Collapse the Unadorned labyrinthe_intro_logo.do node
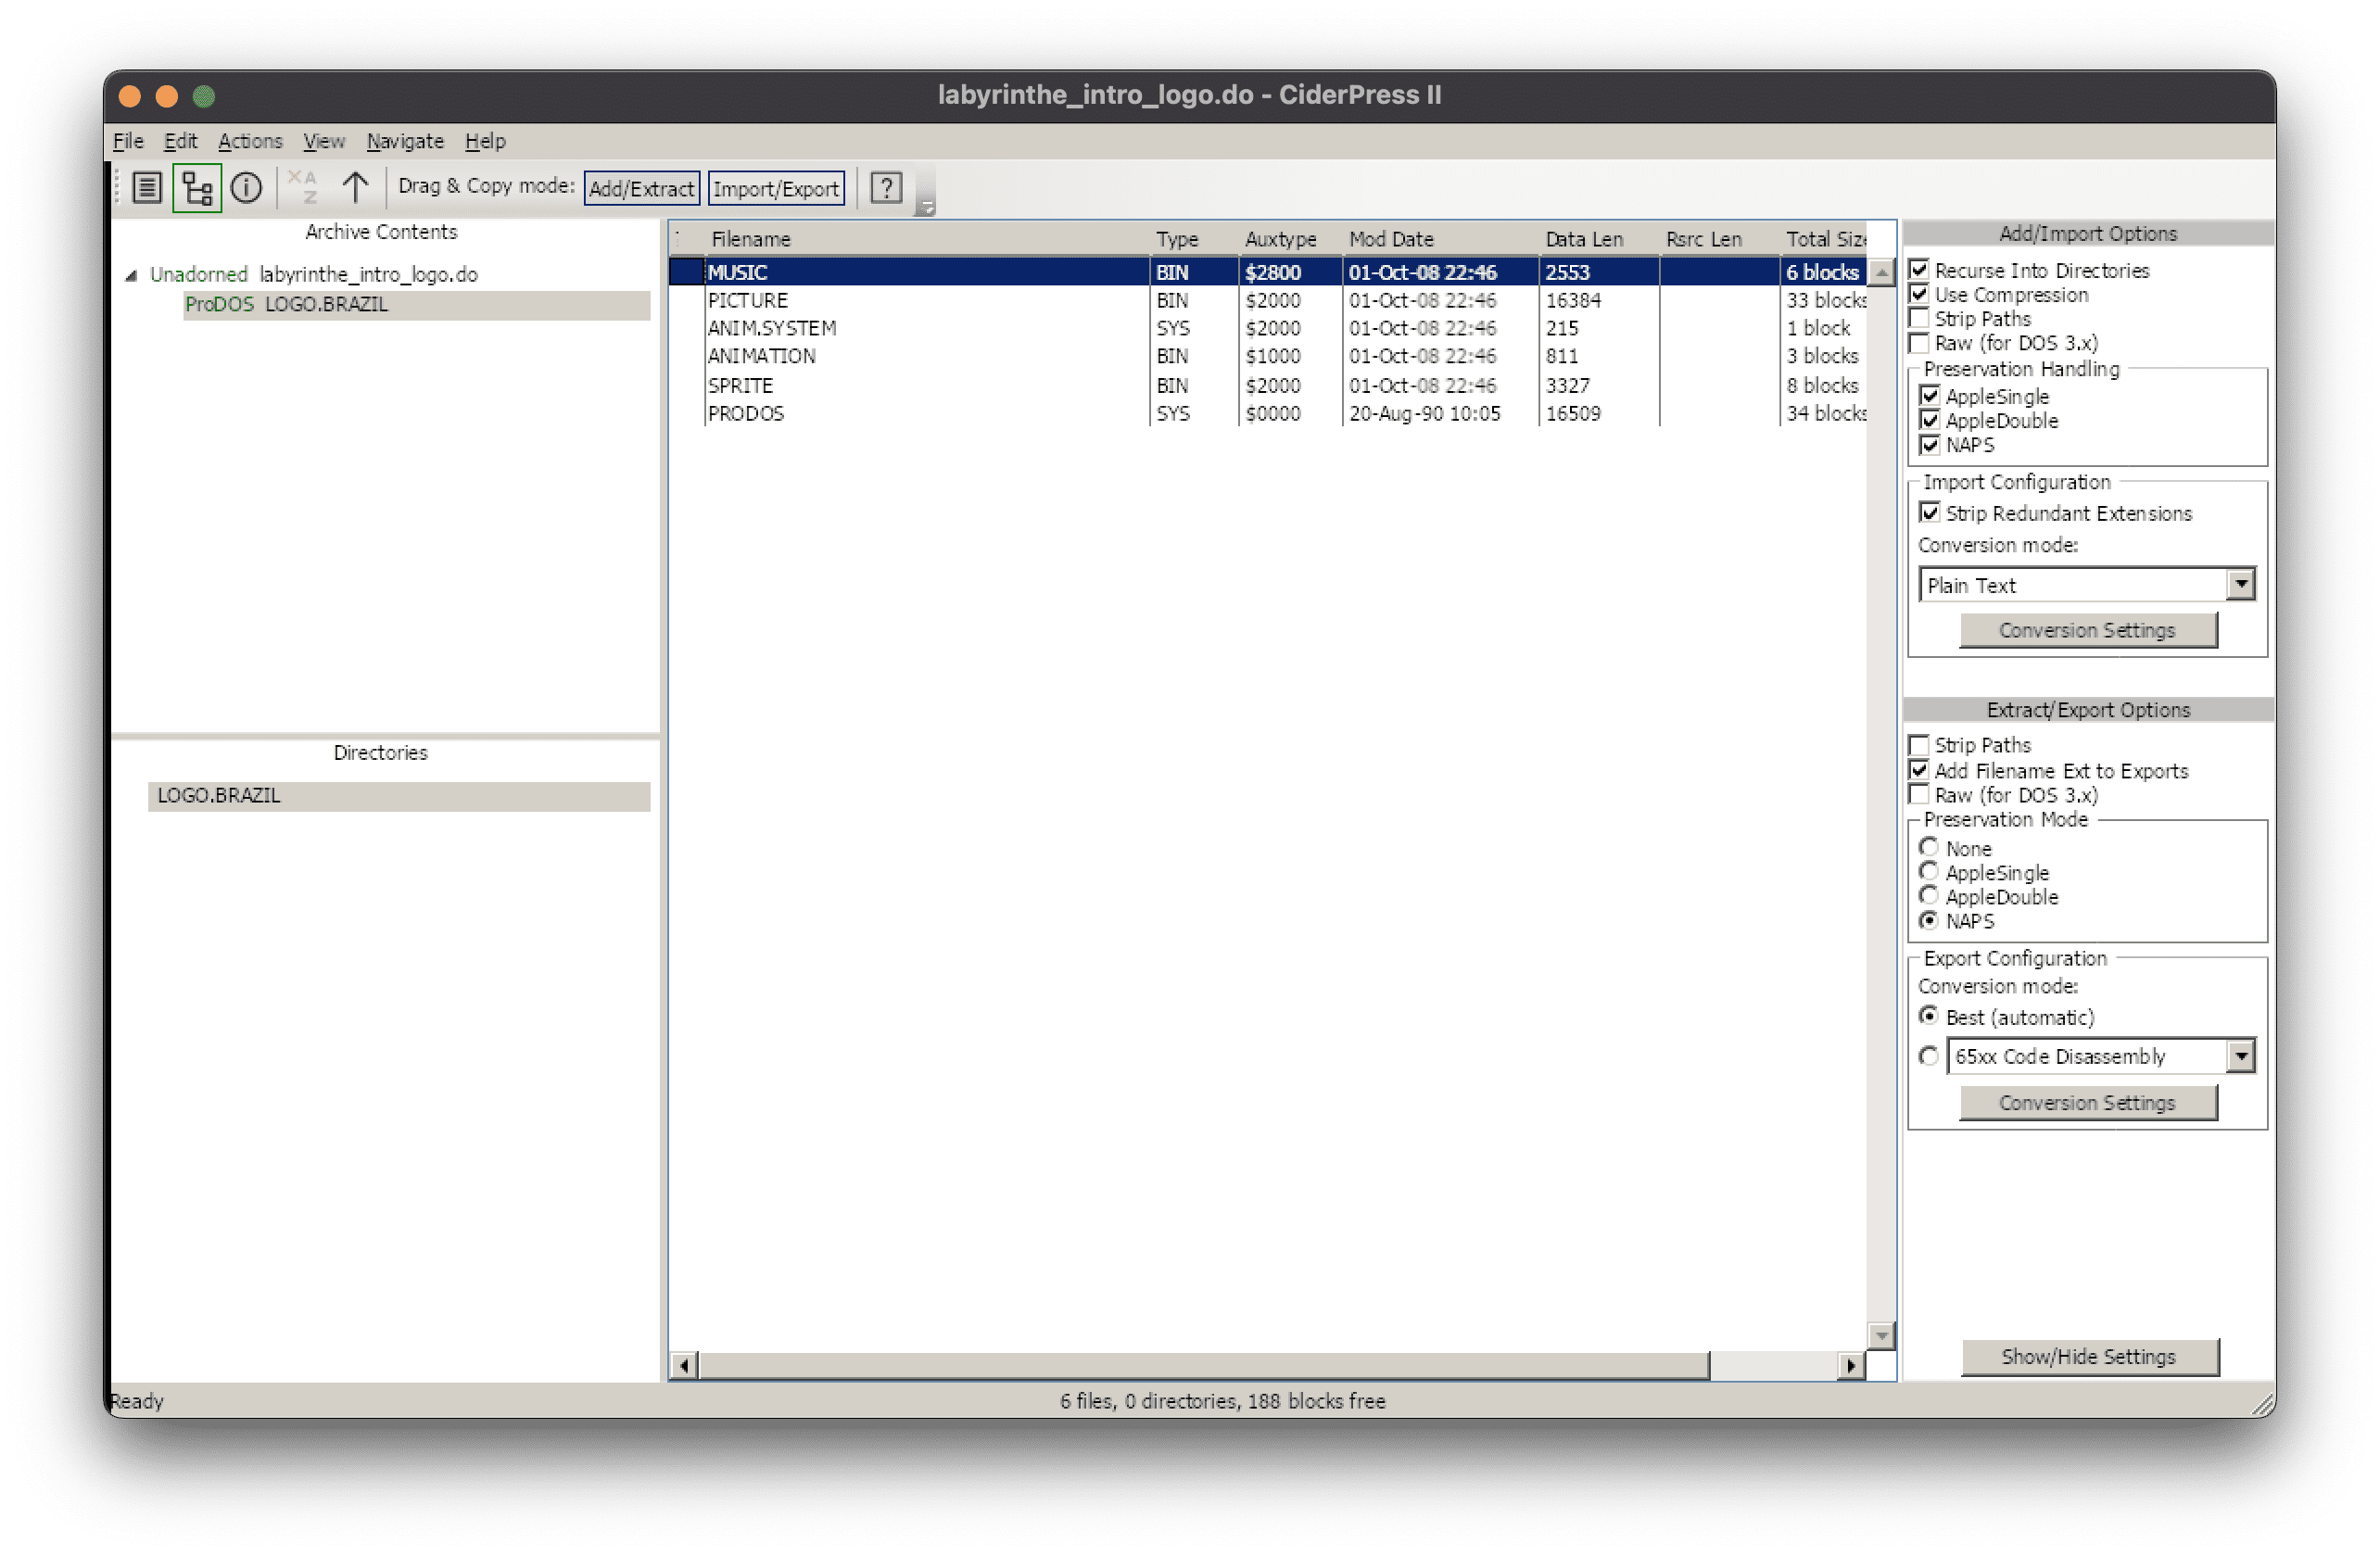This screenshot has width=2380, height=1555. coord(131,275)
